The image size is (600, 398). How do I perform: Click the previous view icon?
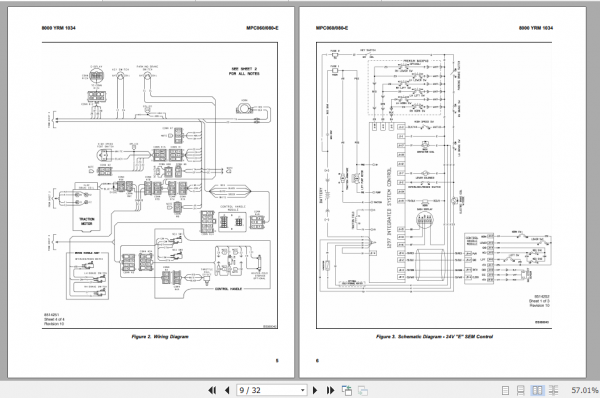[347, 390]
